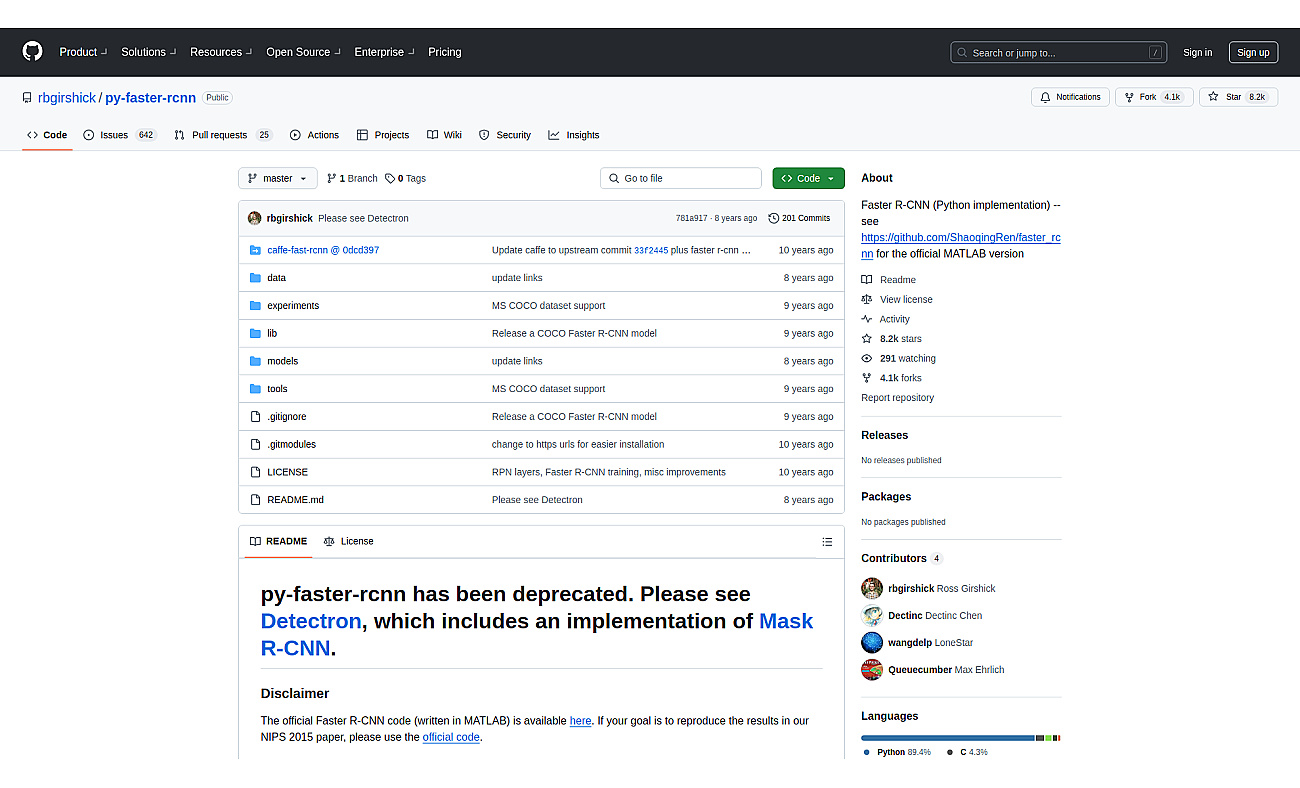
Task: Open ShaoqingRen/faster_rcnn link in About
Action: (x=961, y=246)
